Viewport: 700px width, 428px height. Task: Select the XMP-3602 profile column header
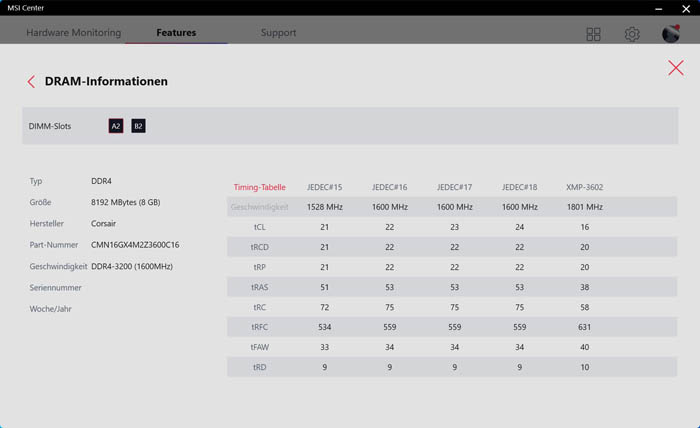pos(584,187)
